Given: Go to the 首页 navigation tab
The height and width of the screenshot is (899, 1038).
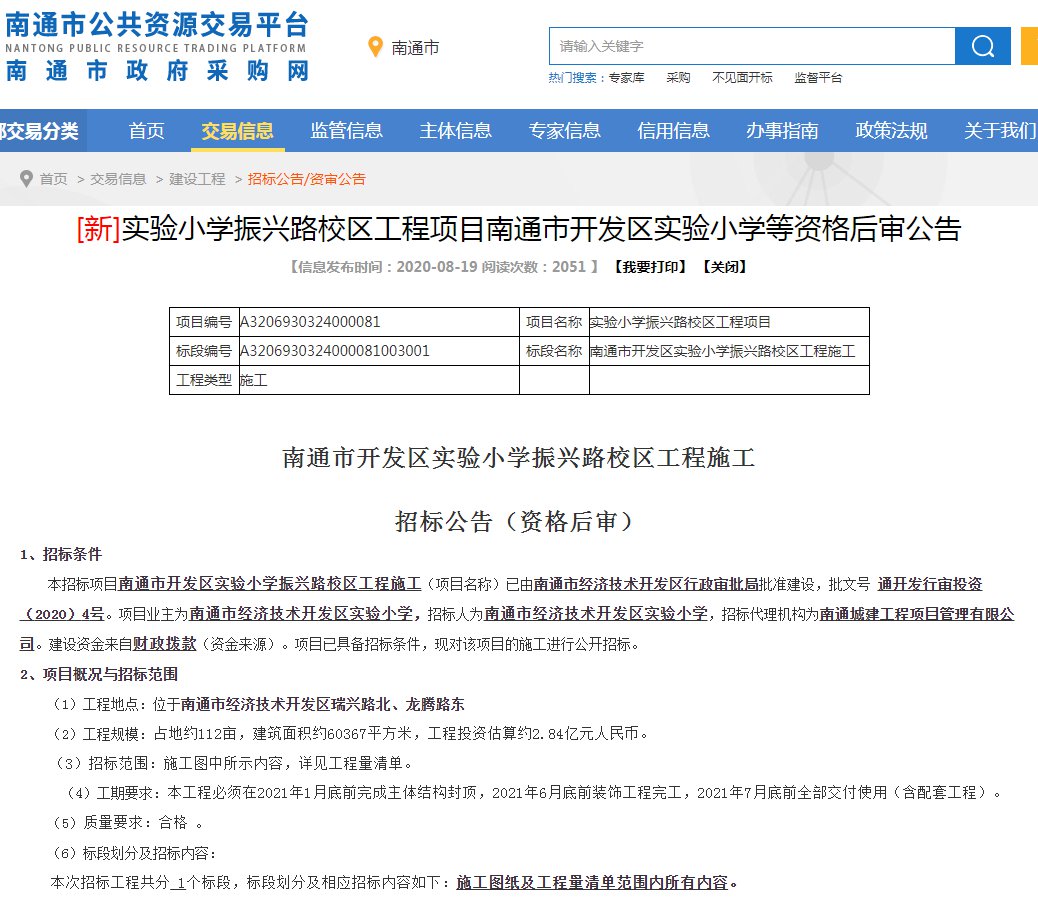Looking at the screenshot, I should (x=146, y=130).
